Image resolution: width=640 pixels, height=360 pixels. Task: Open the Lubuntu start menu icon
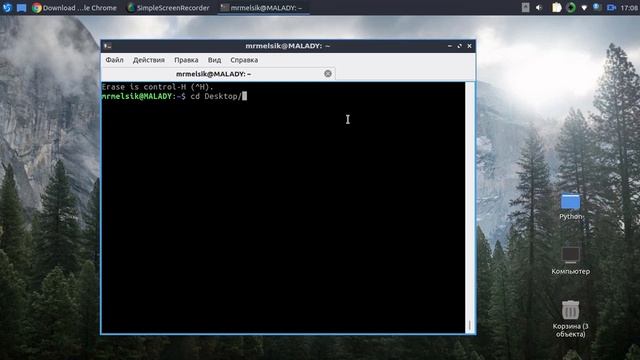[7, 7]
